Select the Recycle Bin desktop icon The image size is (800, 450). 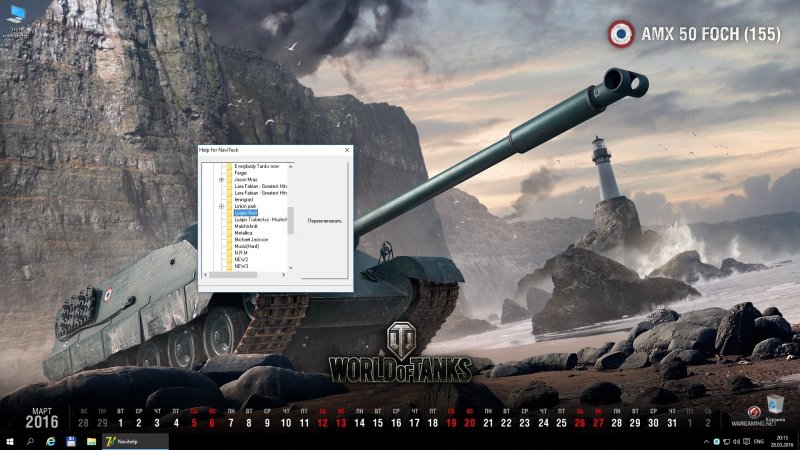(775, 409)
